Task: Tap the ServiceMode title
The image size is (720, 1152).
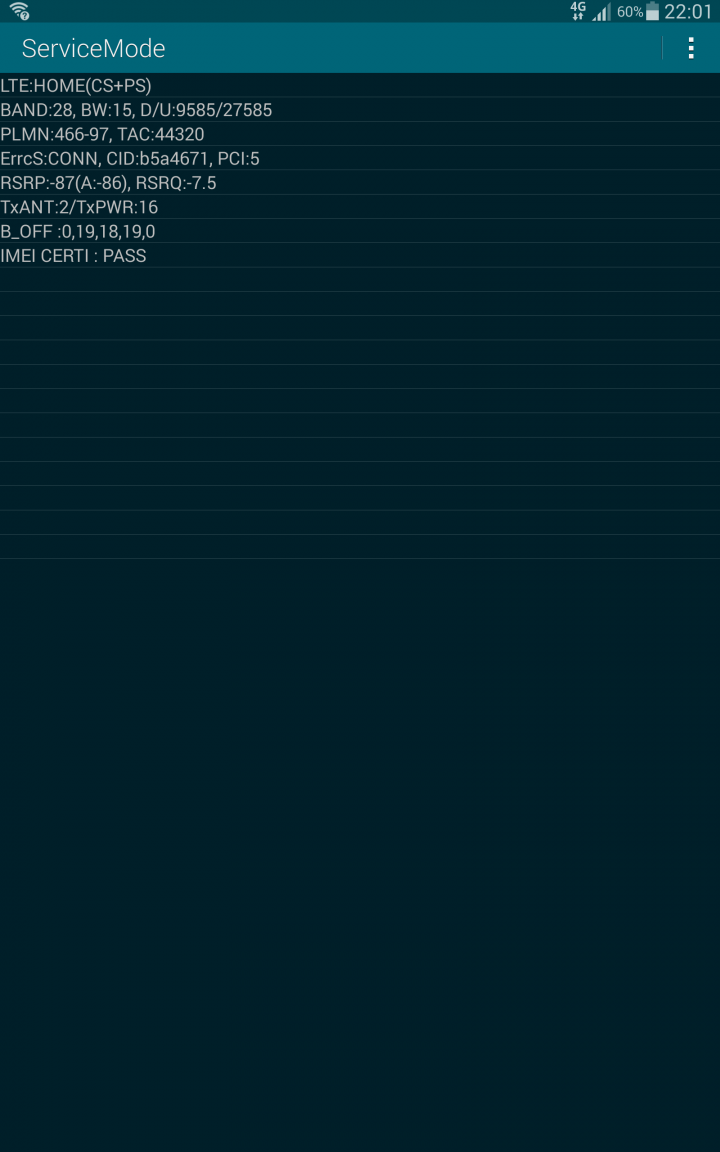Action: 93,48
